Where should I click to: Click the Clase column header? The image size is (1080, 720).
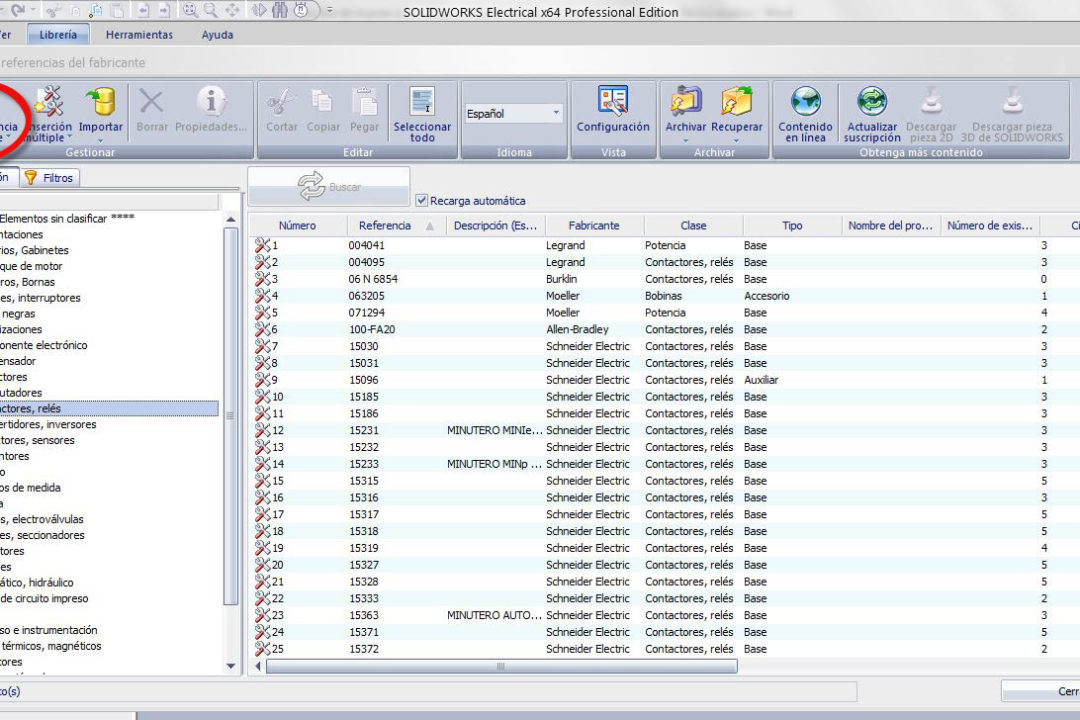693,225
